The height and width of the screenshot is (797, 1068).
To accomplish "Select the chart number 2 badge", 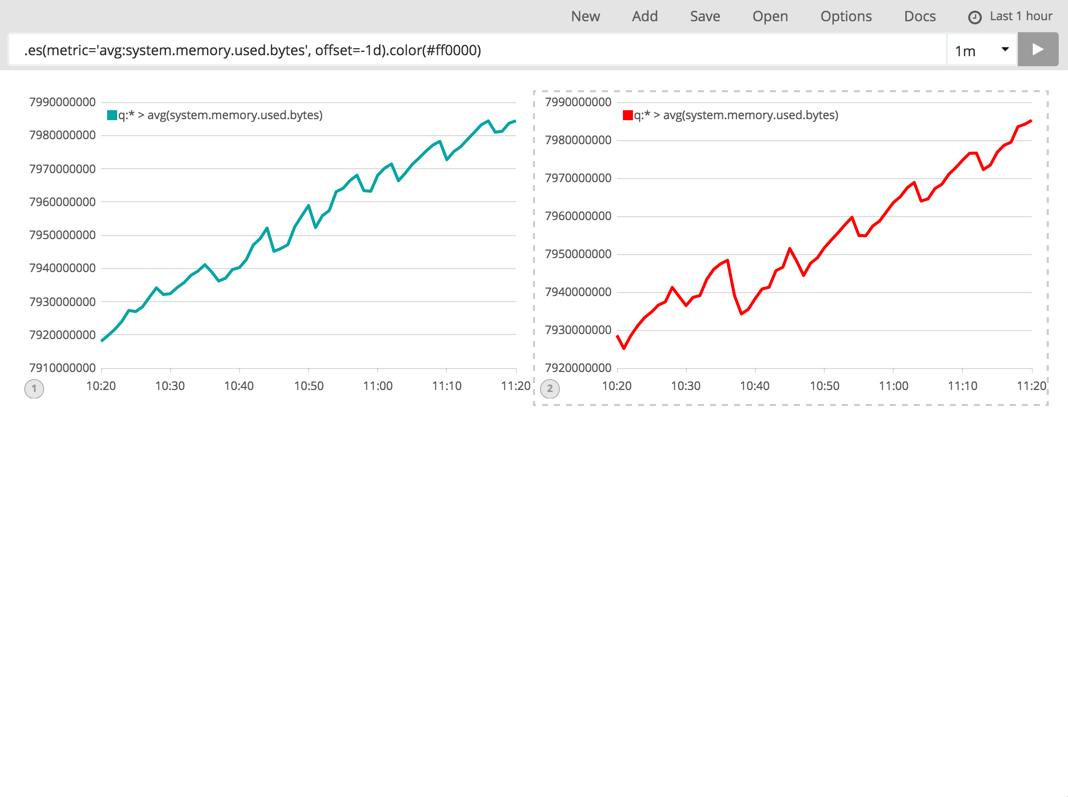I will tap(550, 388).
